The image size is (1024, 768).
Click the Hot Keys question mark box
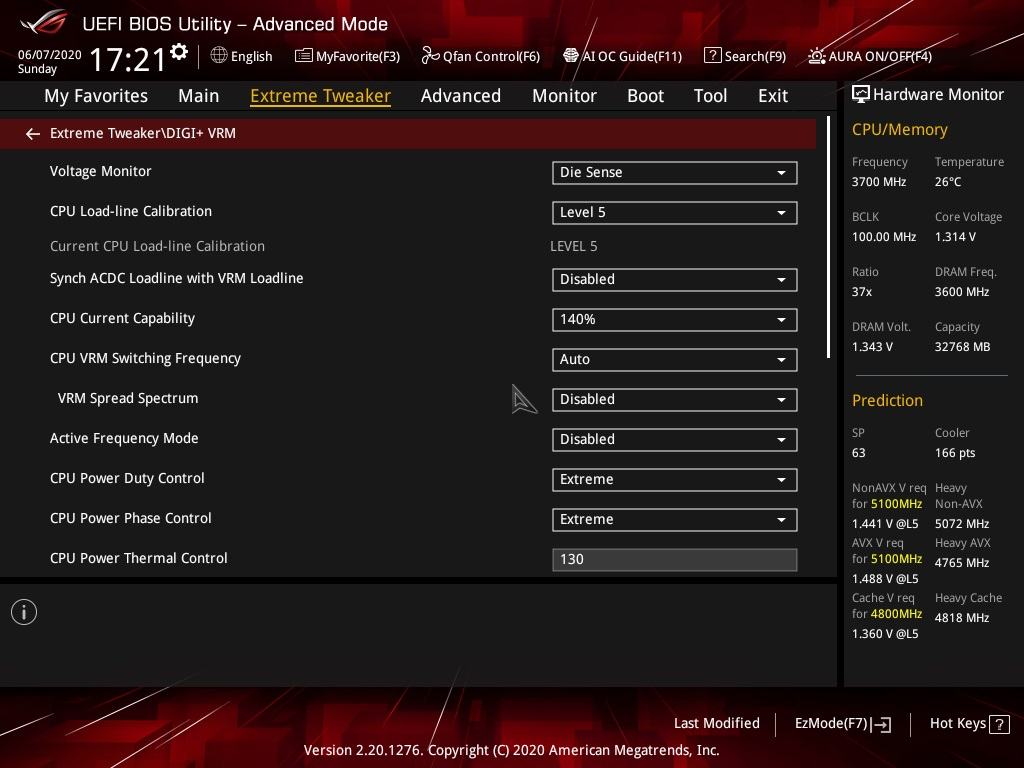(999, 724)
